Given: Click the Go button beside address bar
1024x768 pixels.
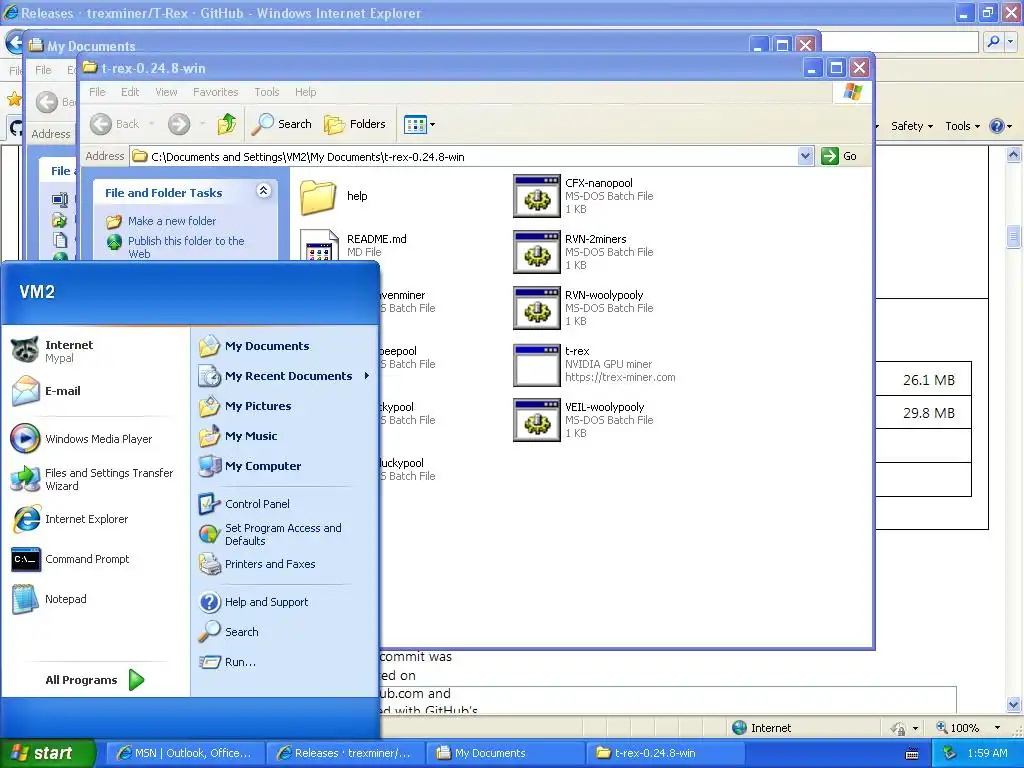Looking at the screenshot, I should [x=839, y=156].
